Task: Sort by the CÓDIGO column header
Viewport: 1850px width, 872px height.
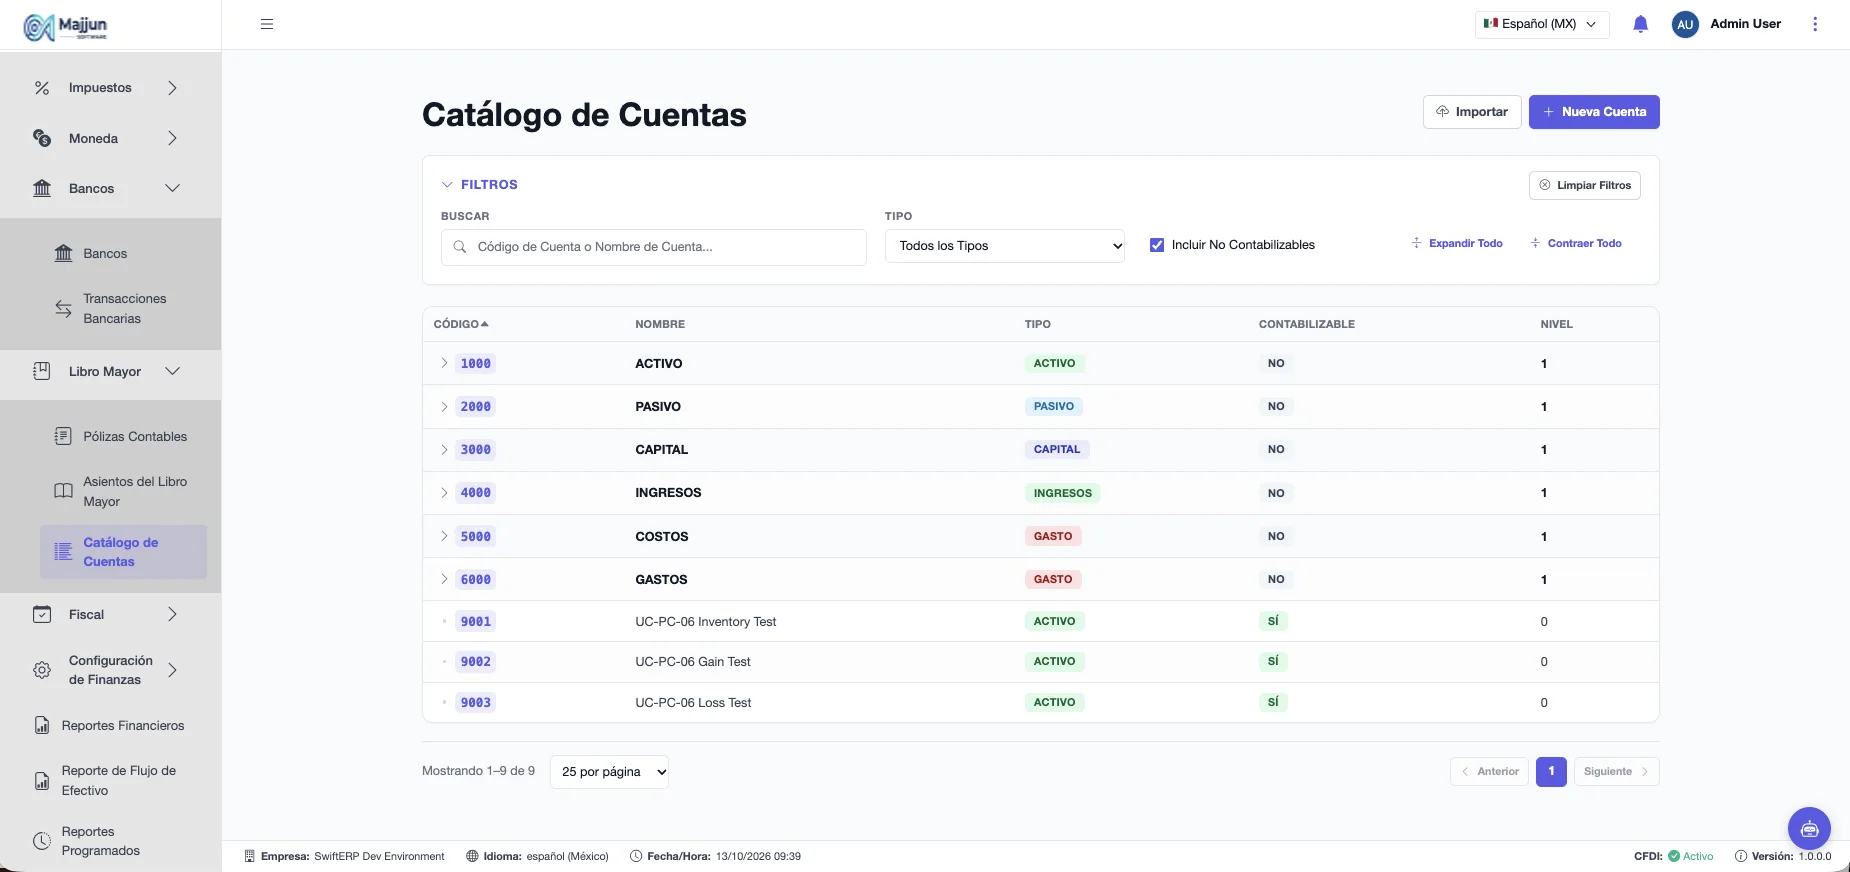Action: tap(461, 324)
